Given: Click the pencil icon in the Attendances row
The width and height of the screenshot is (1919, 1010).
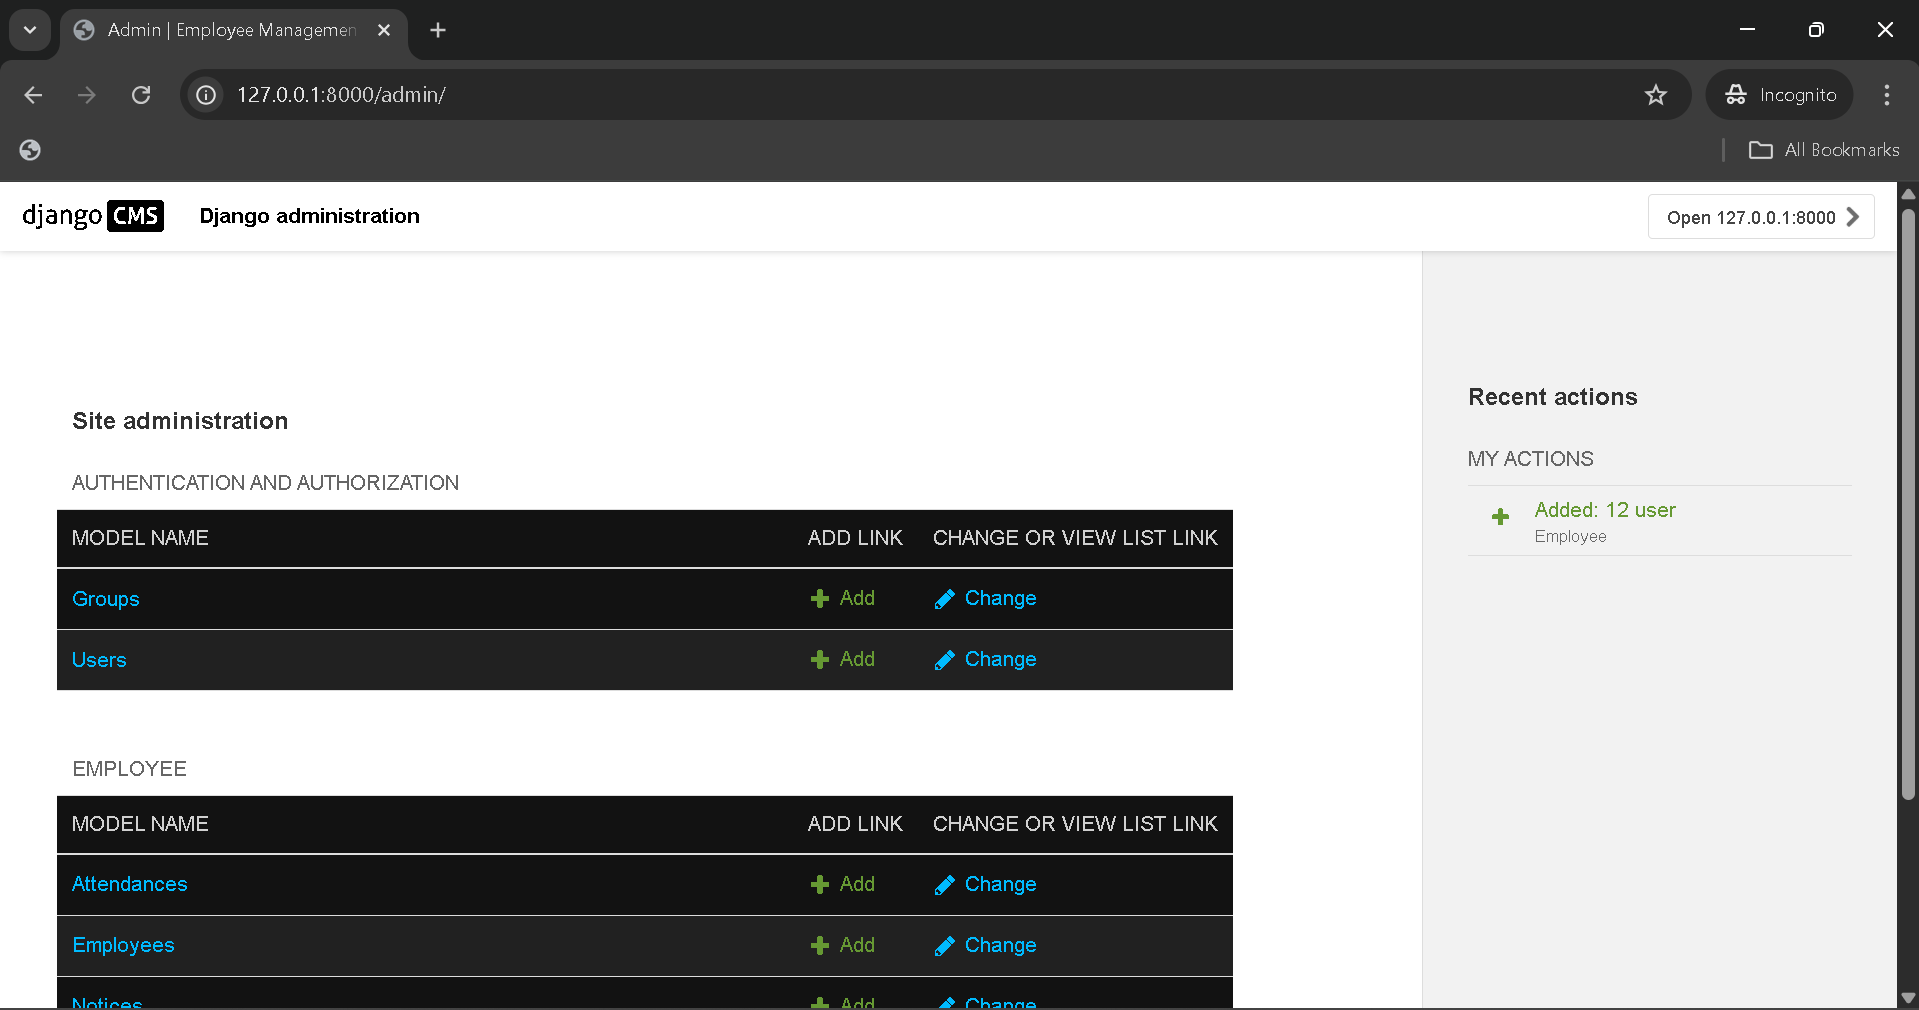Looking at the screenshot, I should pos(944,885).
